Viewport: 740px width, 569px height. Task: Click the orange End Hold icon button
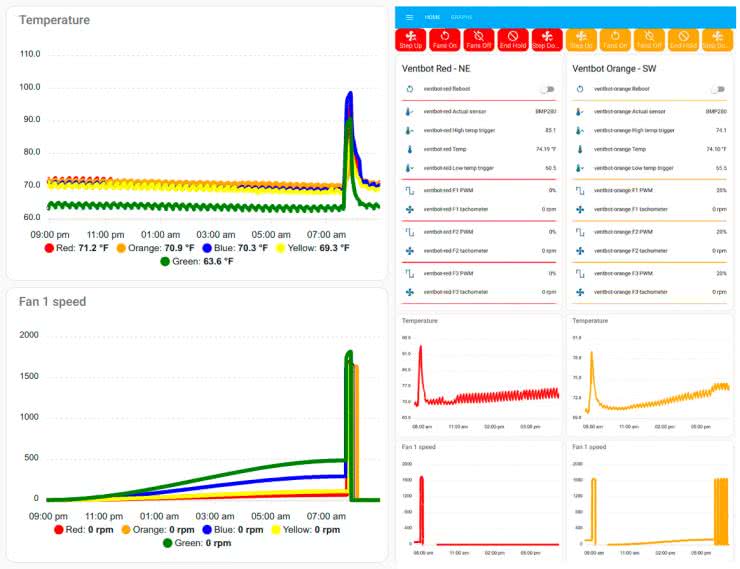click(x=682, y=39)
